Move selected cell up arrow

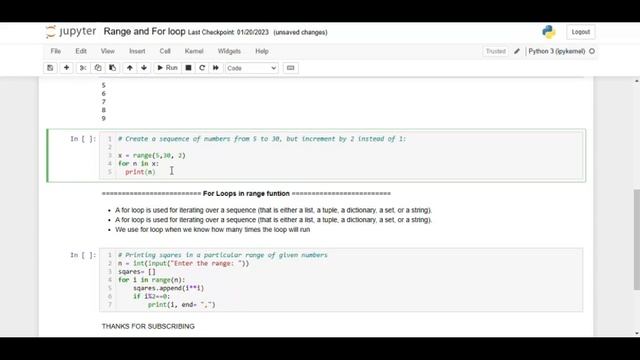[130, 68]
